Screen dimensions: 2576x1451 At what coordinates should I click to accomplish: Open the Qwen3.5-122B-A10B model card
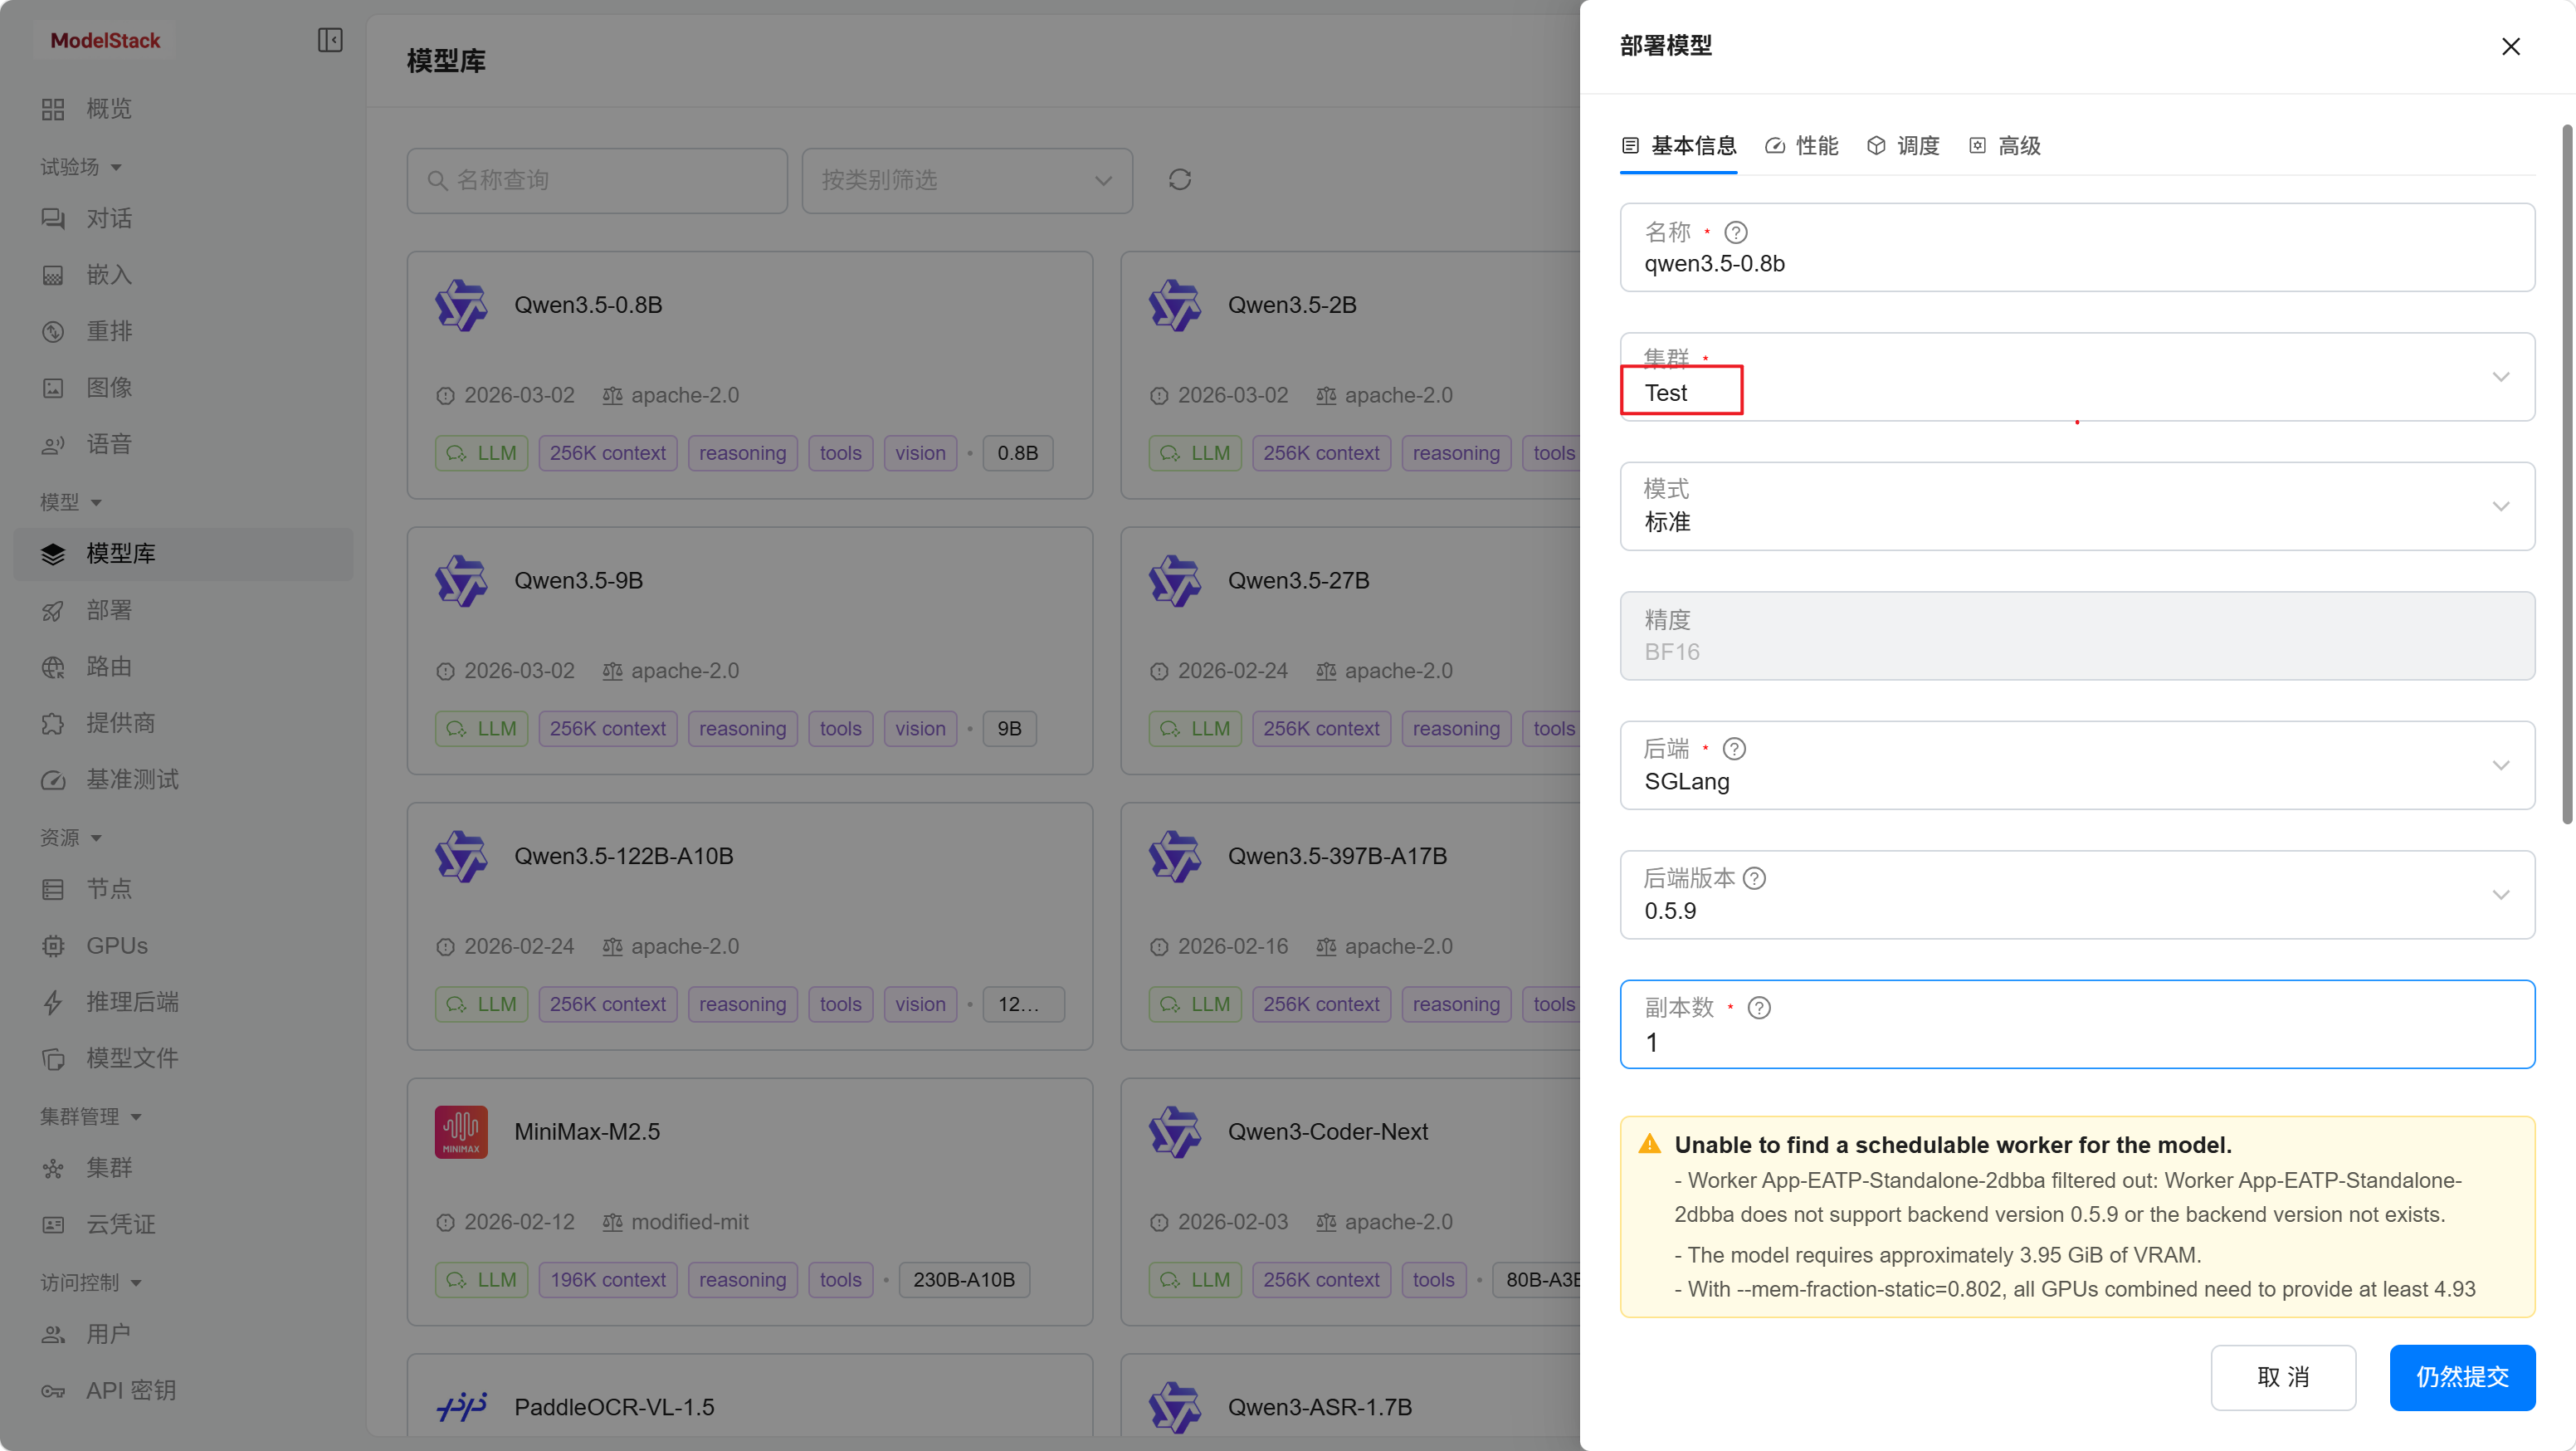coord(750,926)
